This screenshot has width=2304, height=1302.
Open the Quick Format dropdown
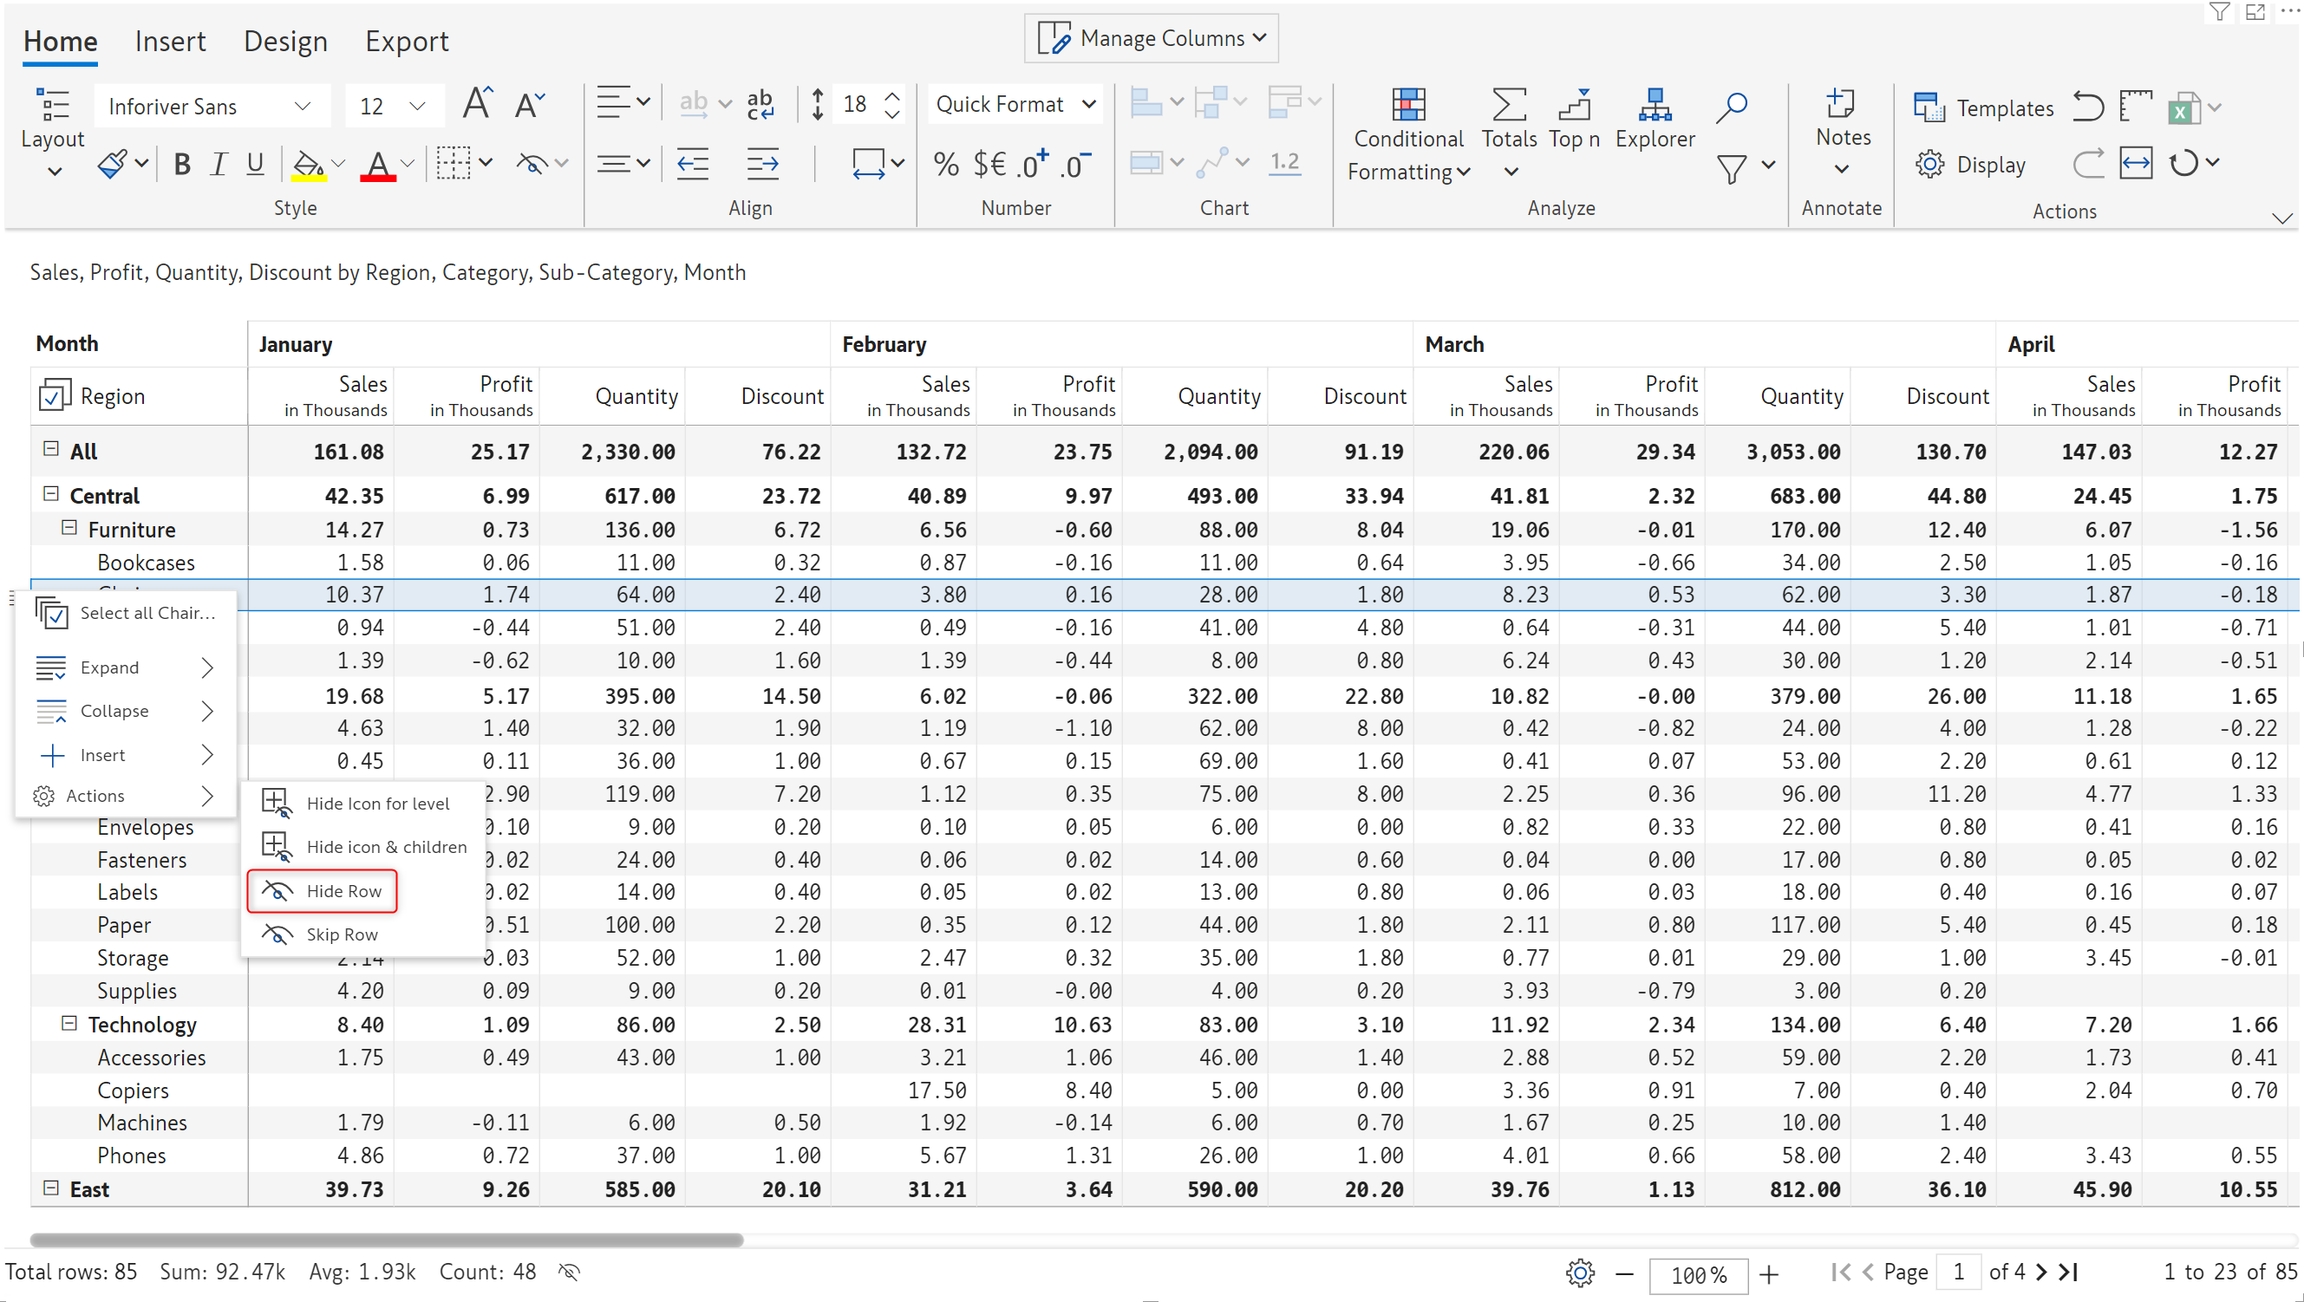[1014, 105]
